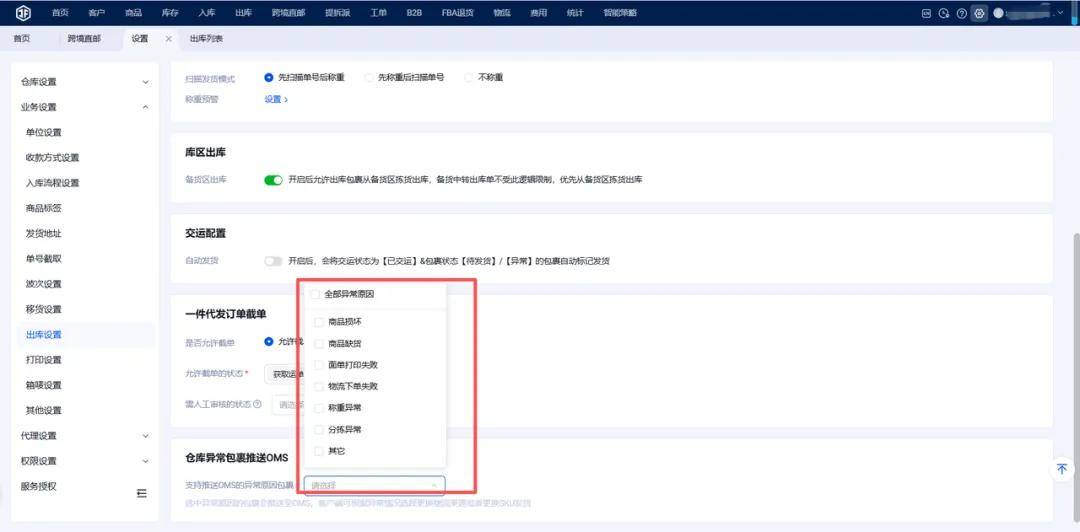Select 先称重后扫描单号 radio button
The height and width of the screenshot is (532, 1080).
369,78
